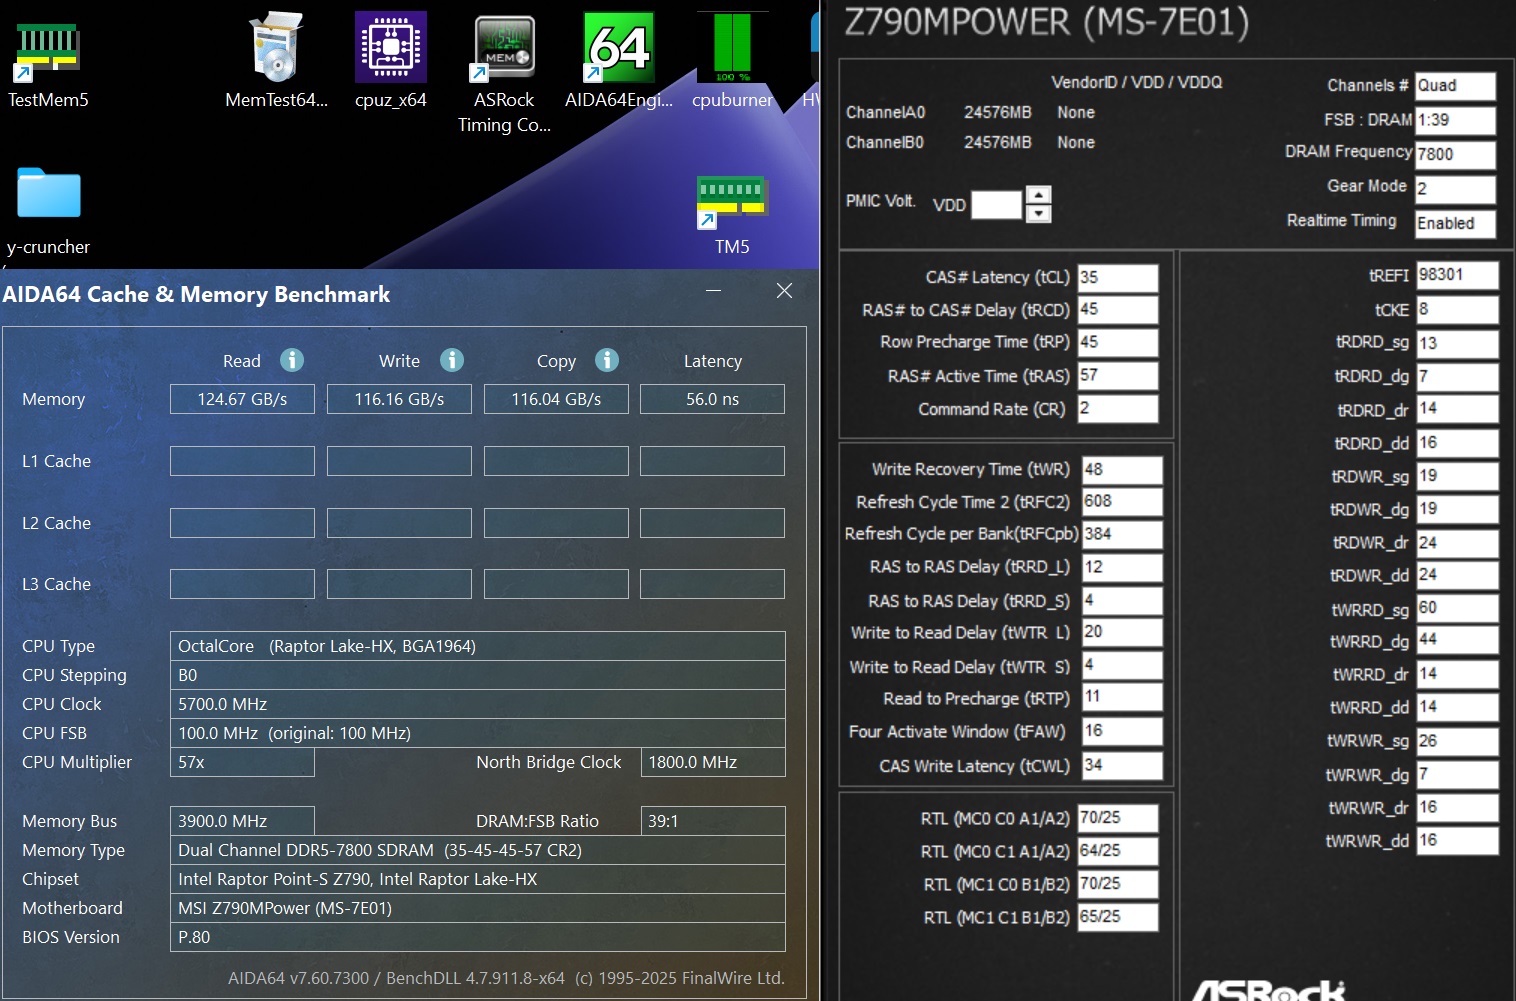Click the tWRRD_dg field showing 44
The image size is (1516, 1001).
[1458, 641]
